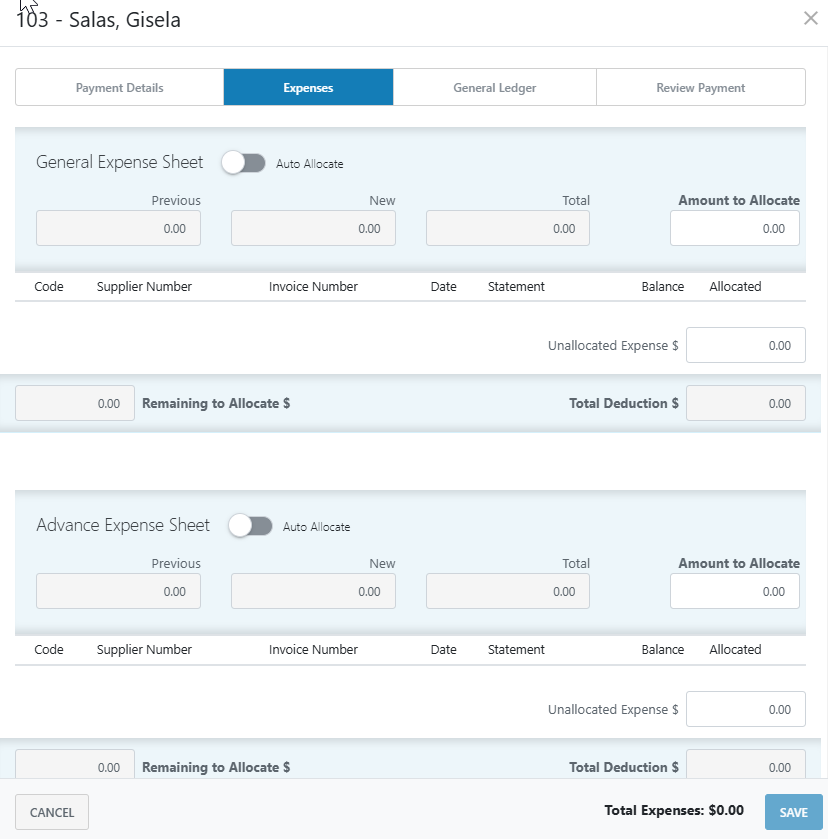Click the SAVE button
Image resolution: width=828 pixels, height=839 pixels.
(793, 811)
